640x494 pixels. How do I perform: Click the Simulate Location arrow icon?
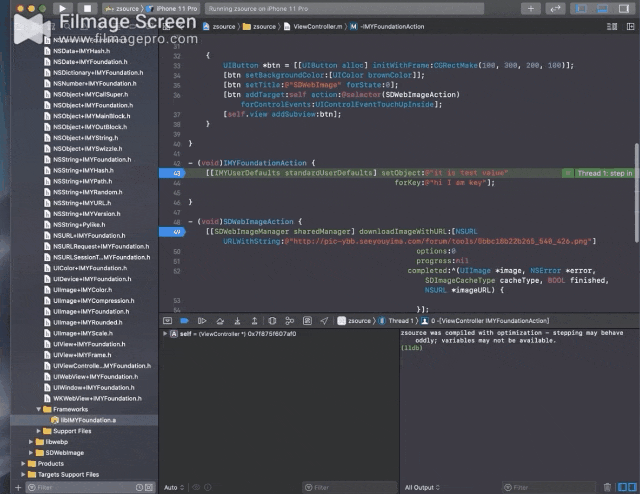point(324,320)
